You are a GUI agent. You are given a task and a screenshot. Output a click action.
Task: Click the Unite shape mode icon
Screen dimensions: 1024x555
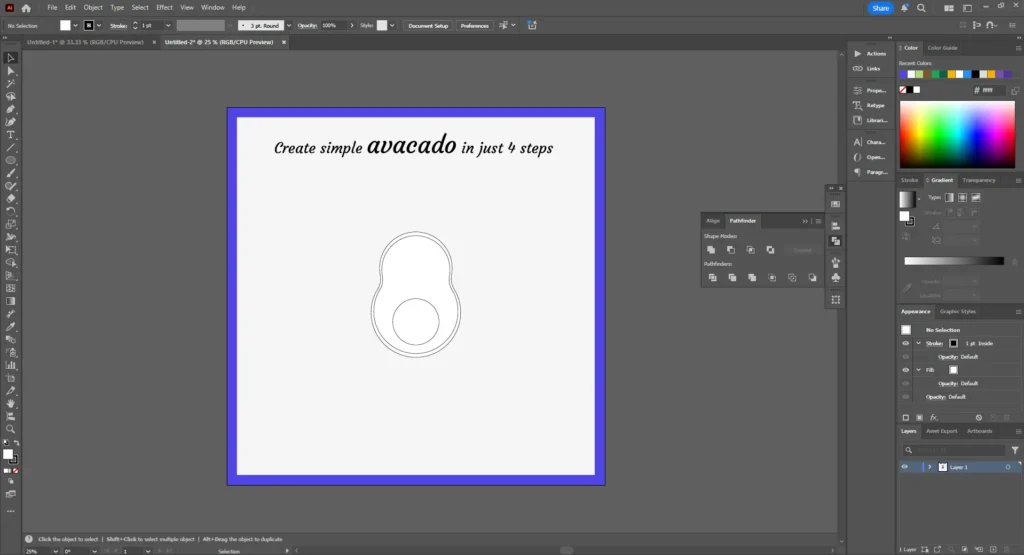point(711,250)
